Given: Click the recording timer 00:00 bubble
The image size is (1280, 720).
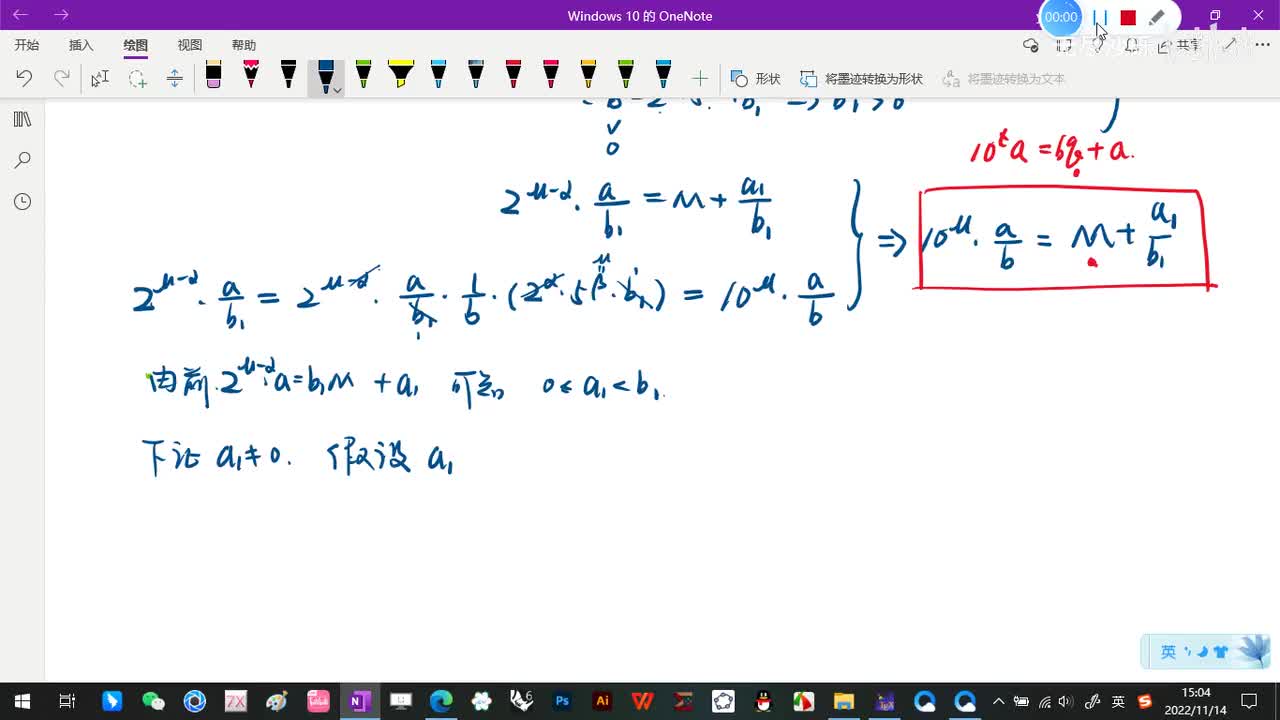Looking at the screenshot, I should tap(1061, 17).
